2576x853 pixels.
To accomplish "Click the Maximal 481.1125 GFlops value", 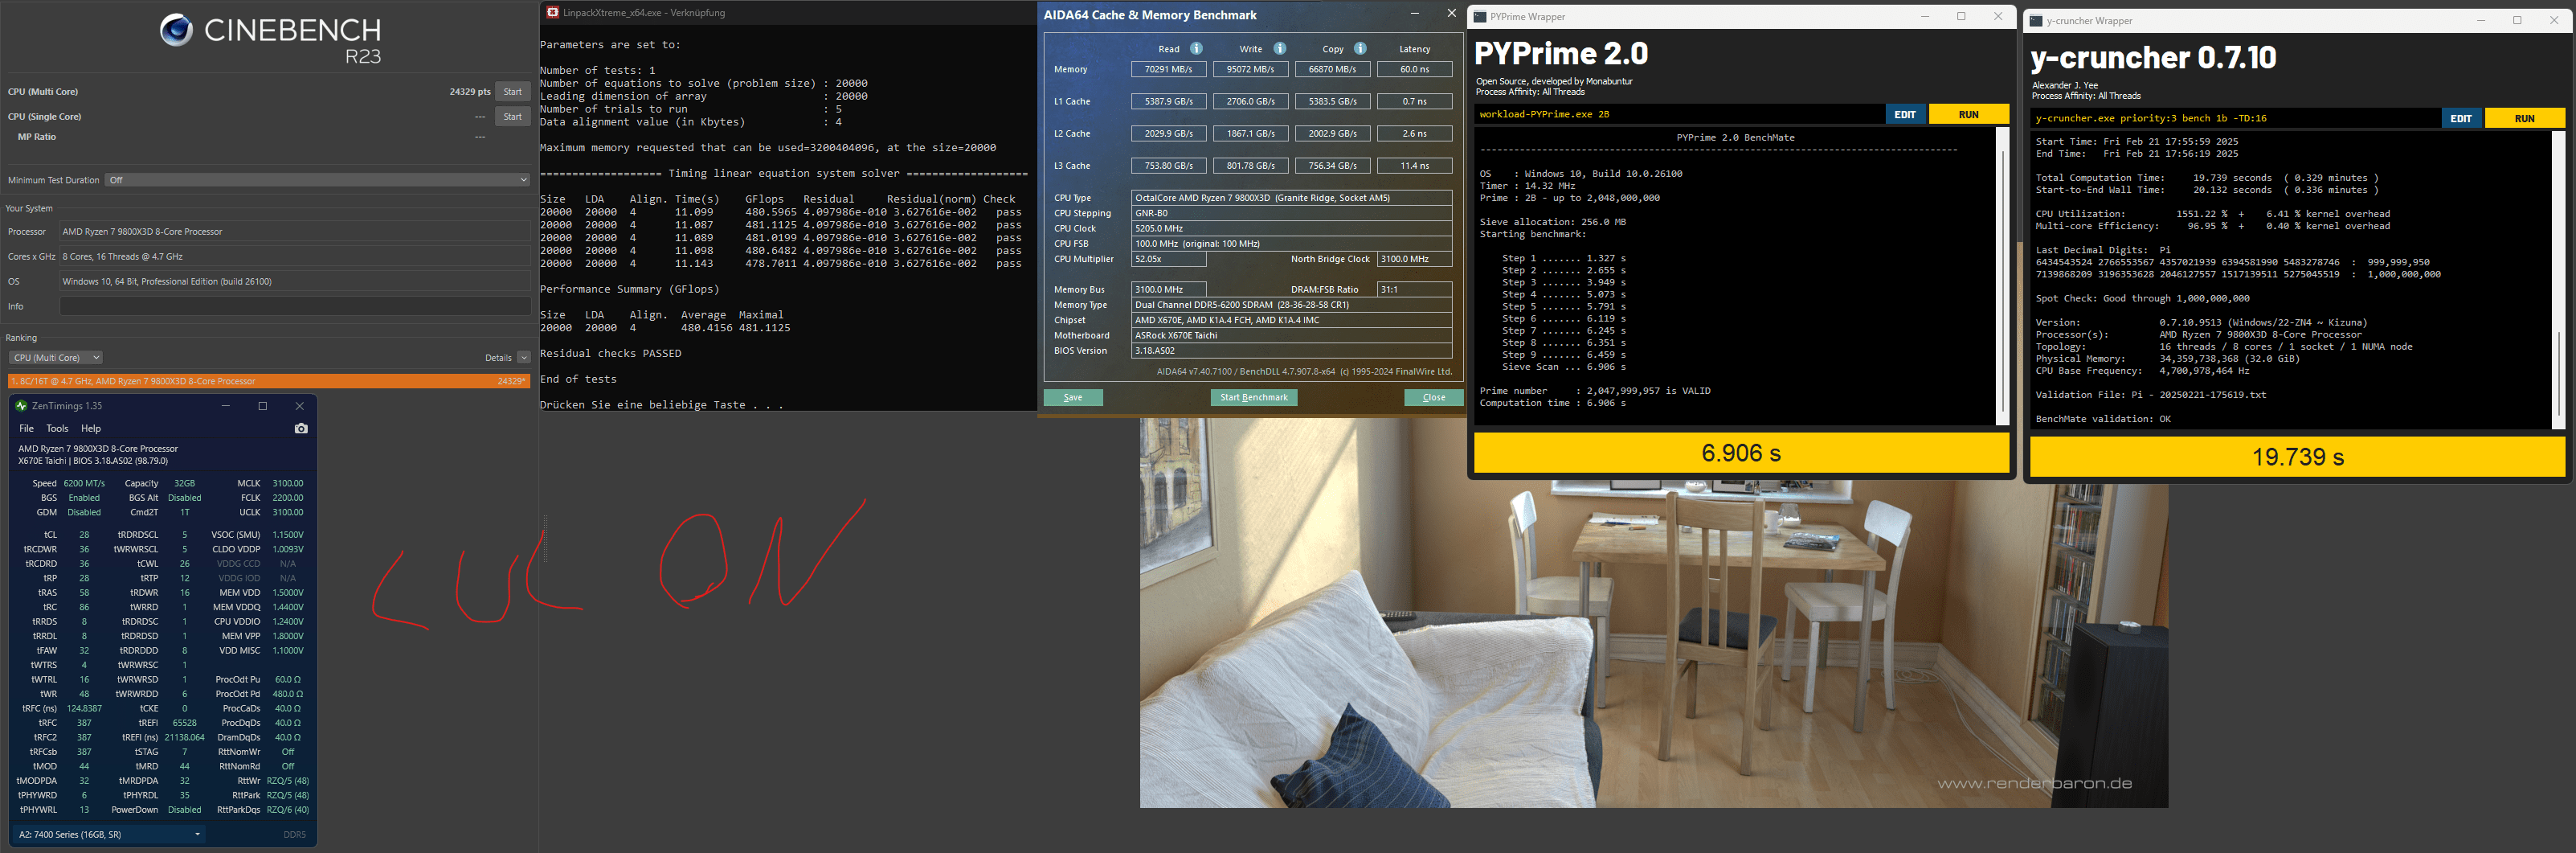I will [764, 328].
